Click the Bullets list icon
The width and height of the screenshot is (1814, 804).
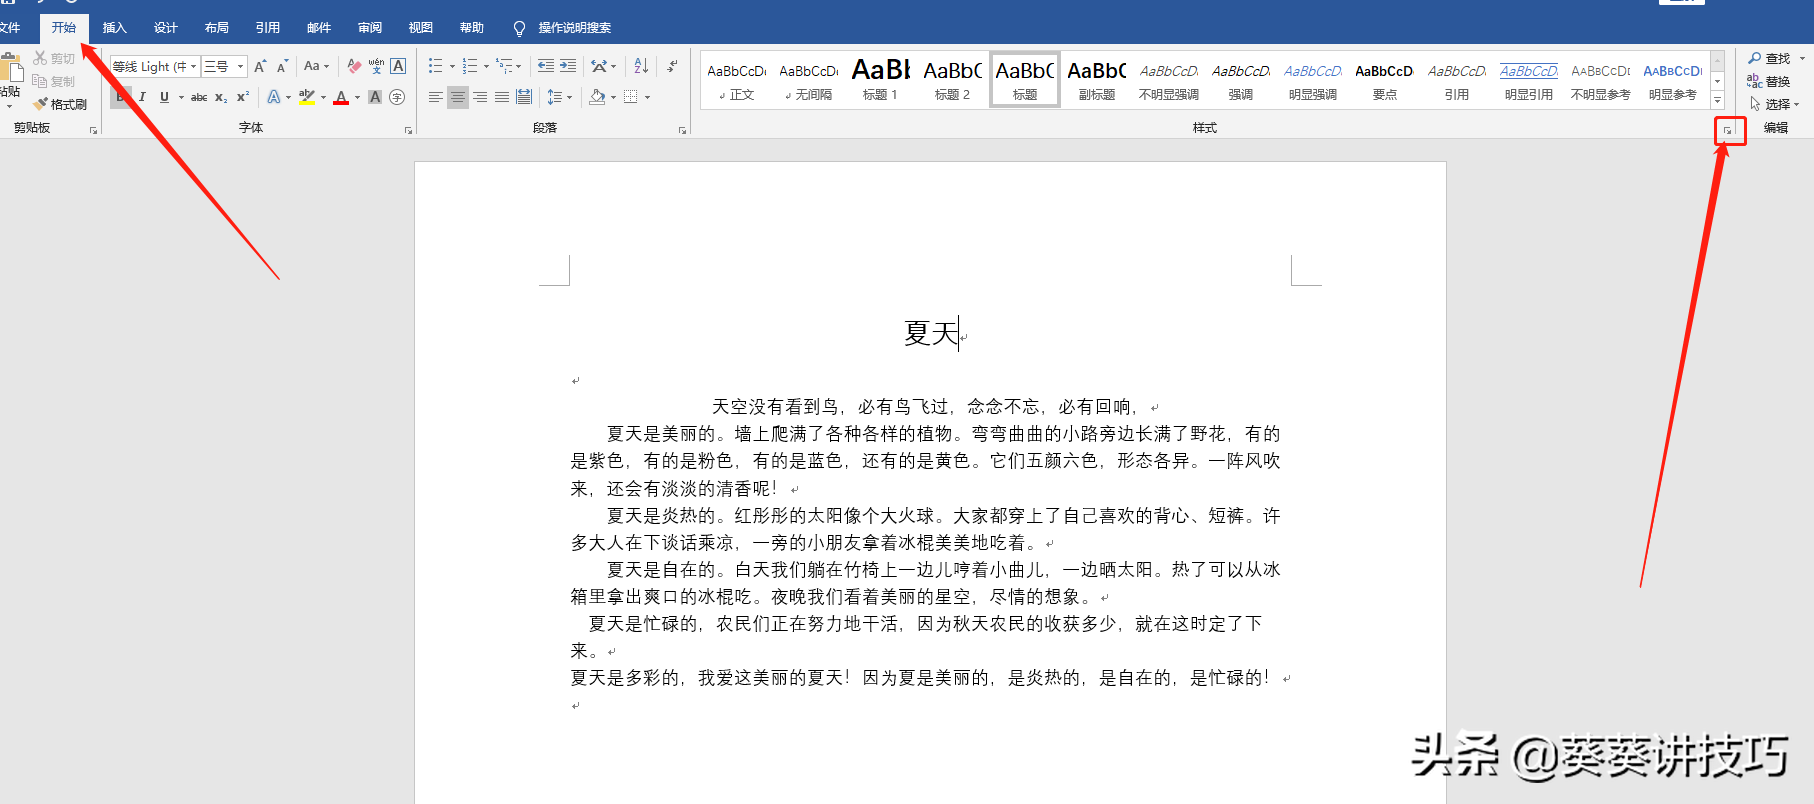pyautogui.click(x=435, y=66)
